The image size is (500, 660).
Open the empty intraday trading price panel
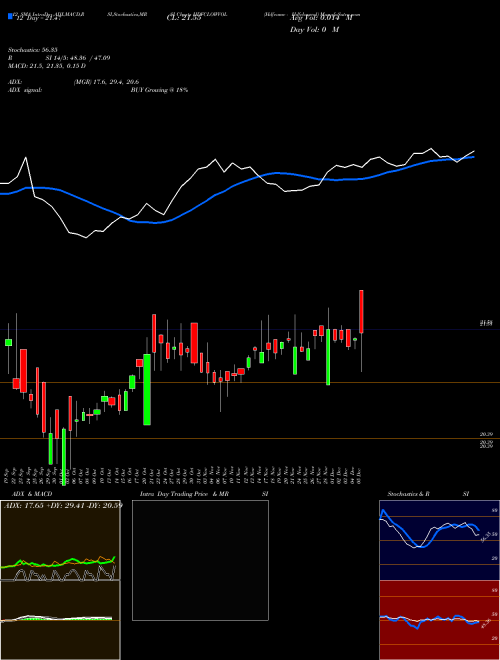[x=200, y=560]
